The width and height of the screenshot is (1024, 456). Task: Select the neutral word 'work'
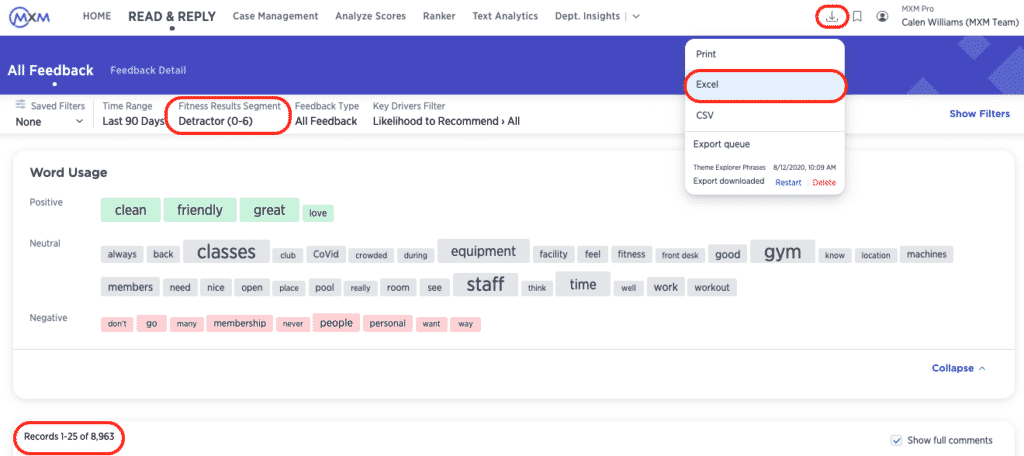tap(665, 287)
